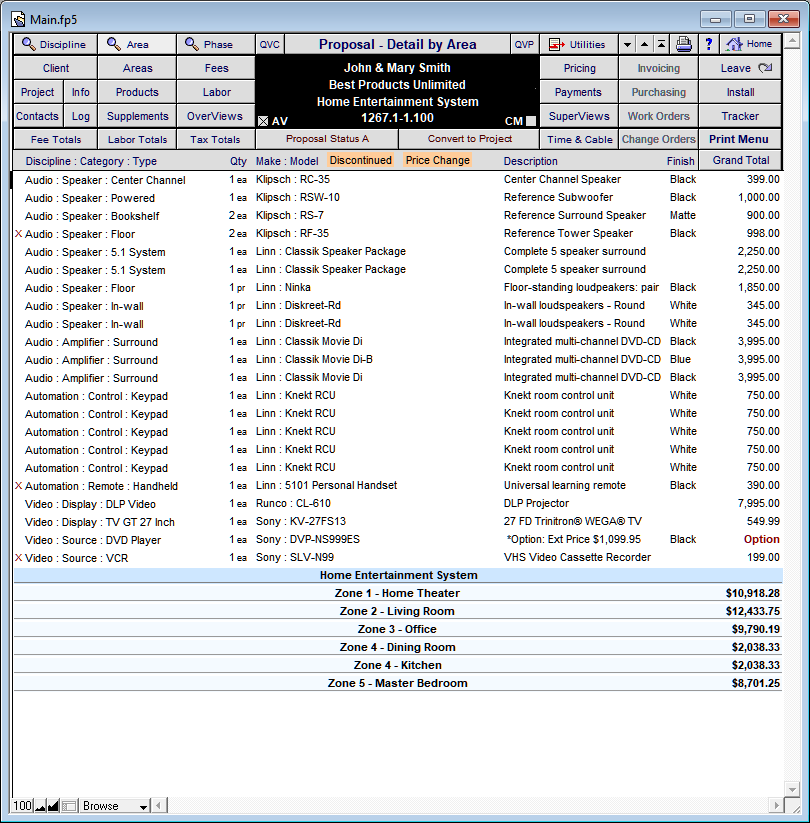Click the up-arrow button beside Utilities
The image size is (810, 823).
pos(644,45)
